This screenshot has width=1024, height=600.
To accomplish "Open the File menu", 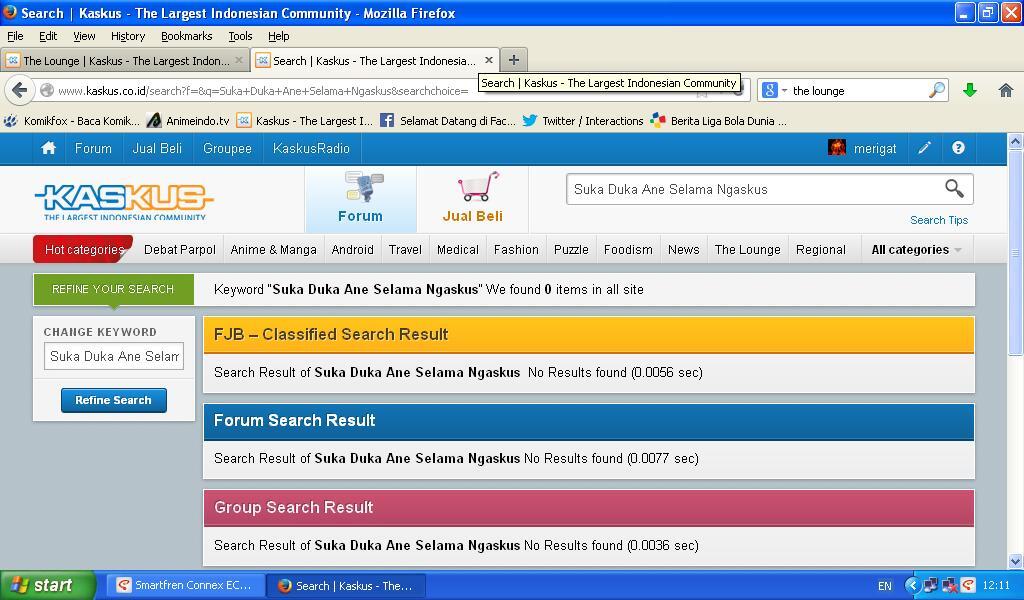I will point(15,36).
